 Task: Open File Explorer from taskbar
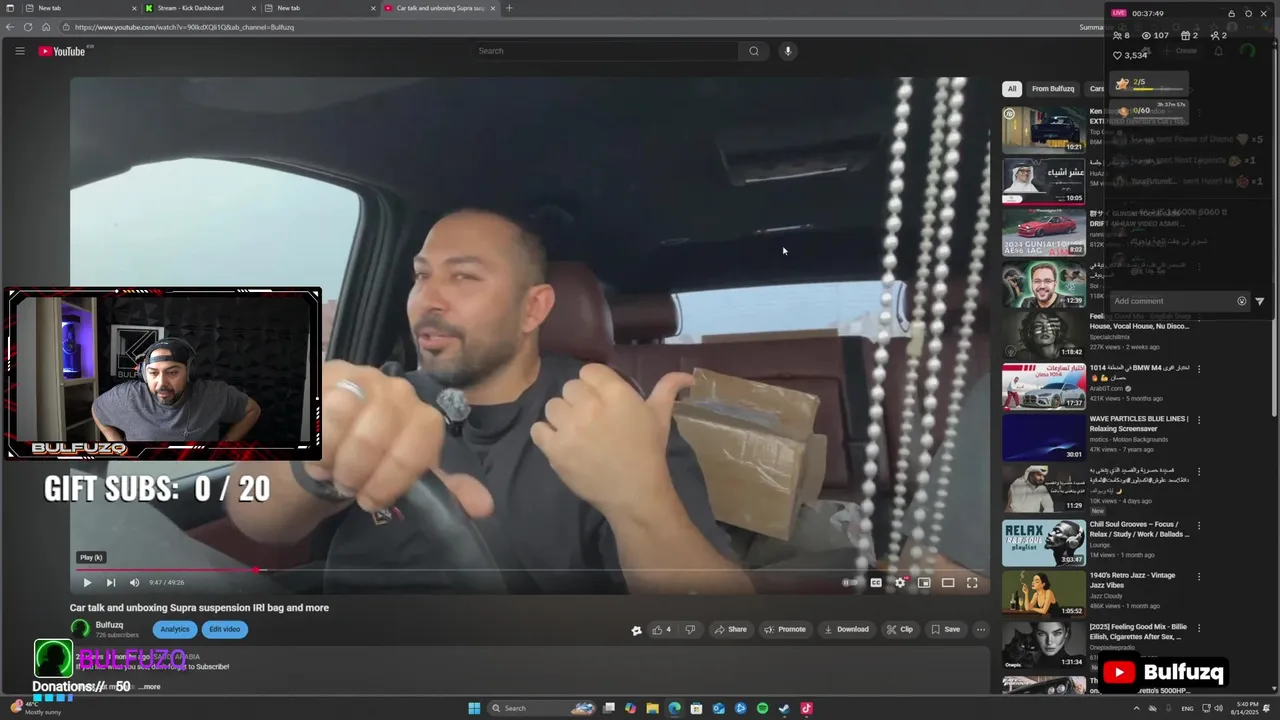[652, 708]
